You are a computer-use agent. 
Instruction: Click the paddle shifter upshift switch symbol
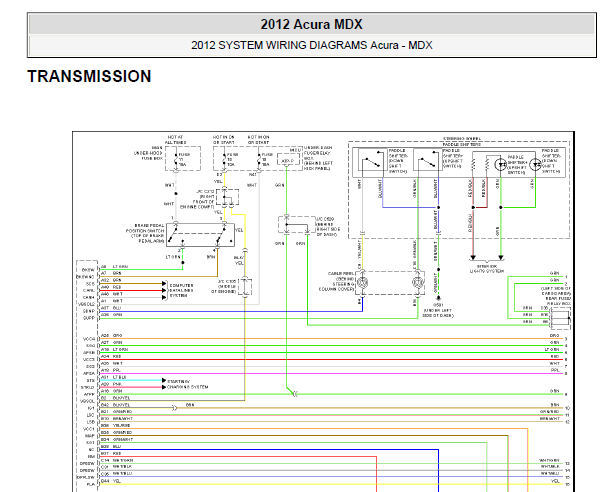[427, 162]
